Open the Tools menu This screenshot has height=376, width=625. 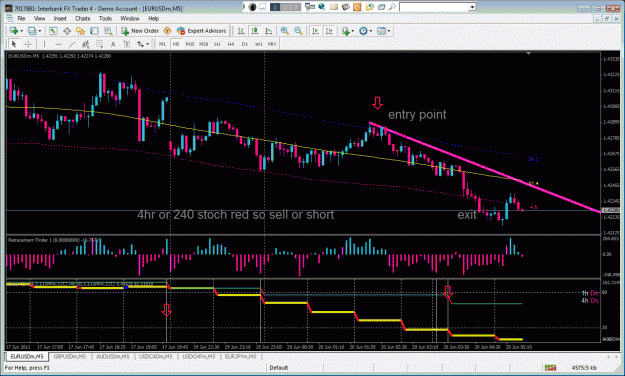coord(105,18)
